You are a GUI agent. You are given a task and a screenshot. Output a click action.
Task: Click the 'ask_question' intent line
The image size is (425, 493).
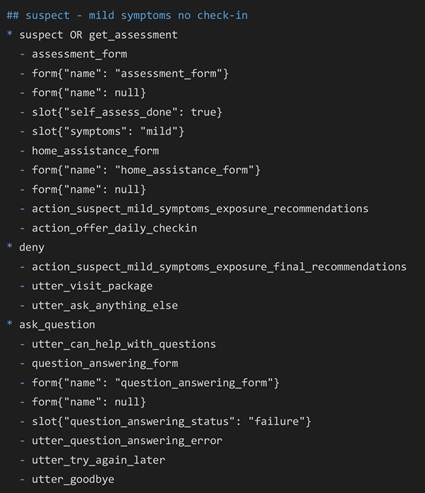click(51, 325)
